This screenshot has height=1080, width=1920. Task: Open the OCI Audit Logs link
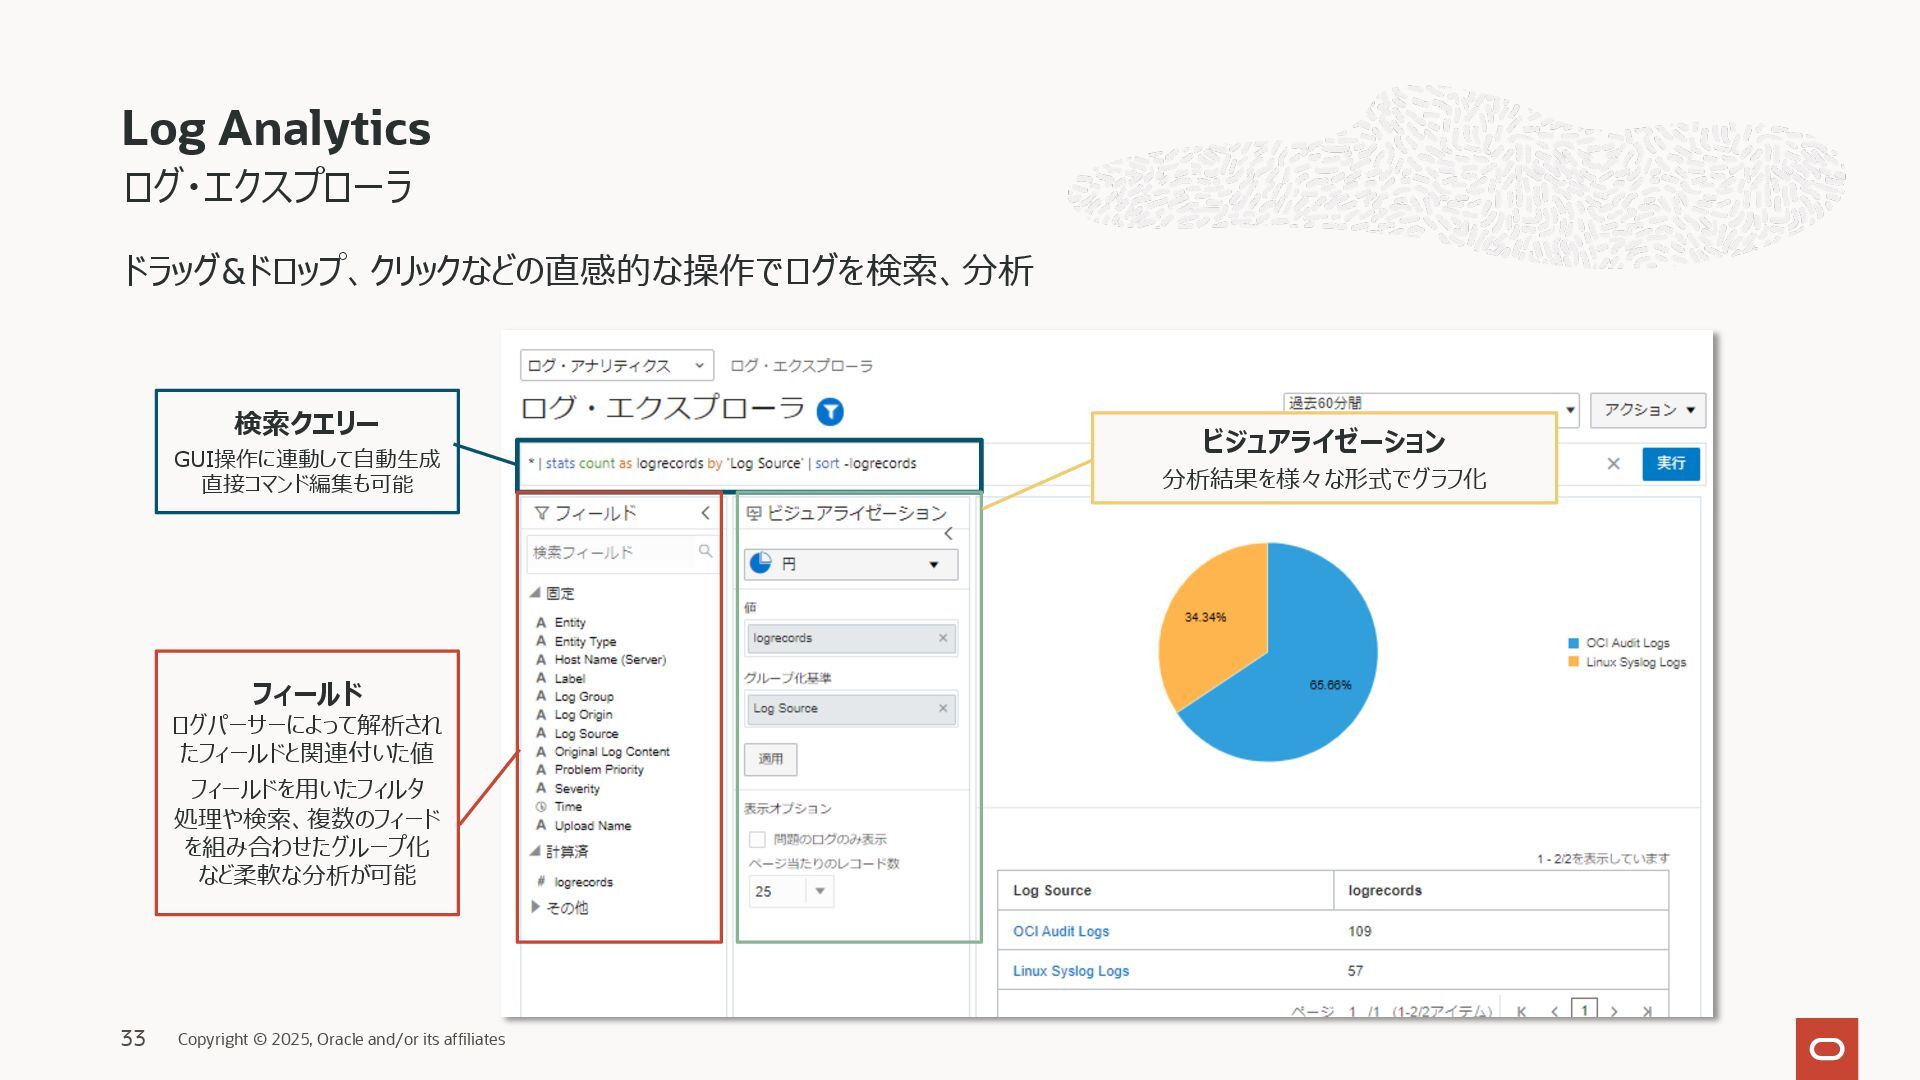point(1061,931)
